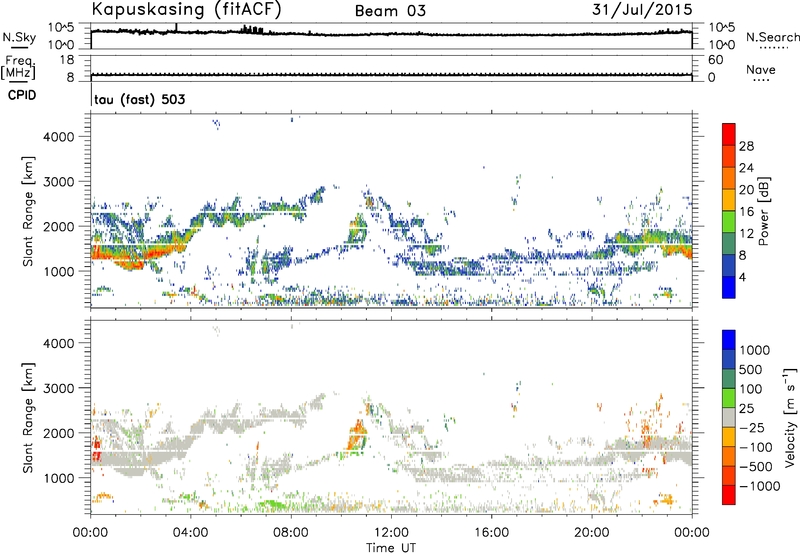Click the 04:00 time tick label
800x554 pixels.
tap(191, 533)
